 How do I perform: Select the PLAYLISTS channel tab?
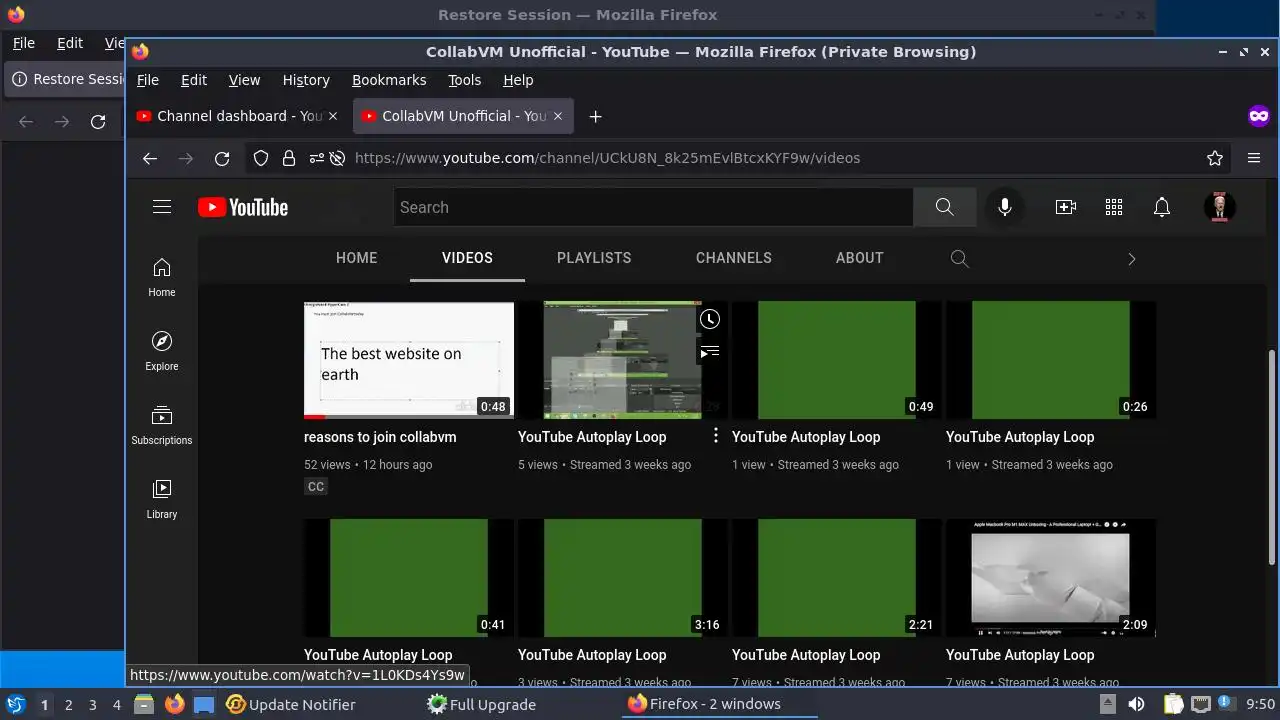(594, 258)
